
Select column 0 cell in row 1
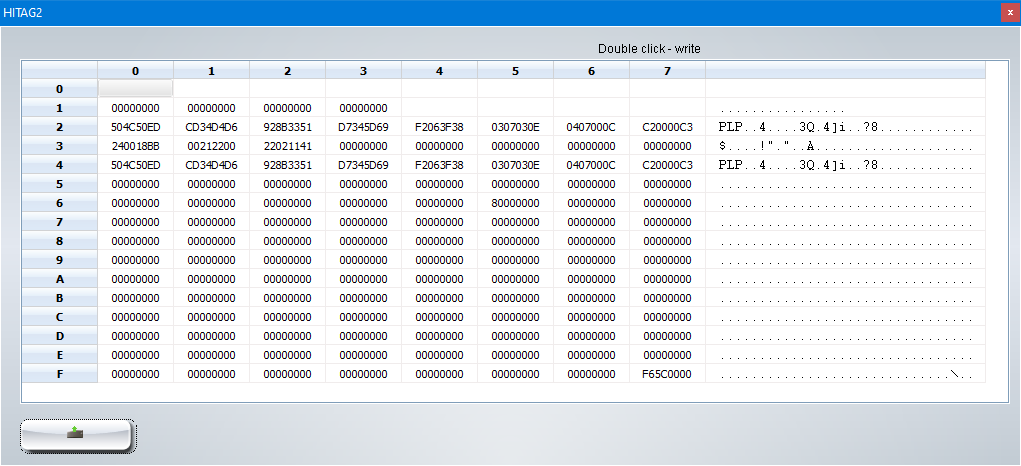(135, 108)
